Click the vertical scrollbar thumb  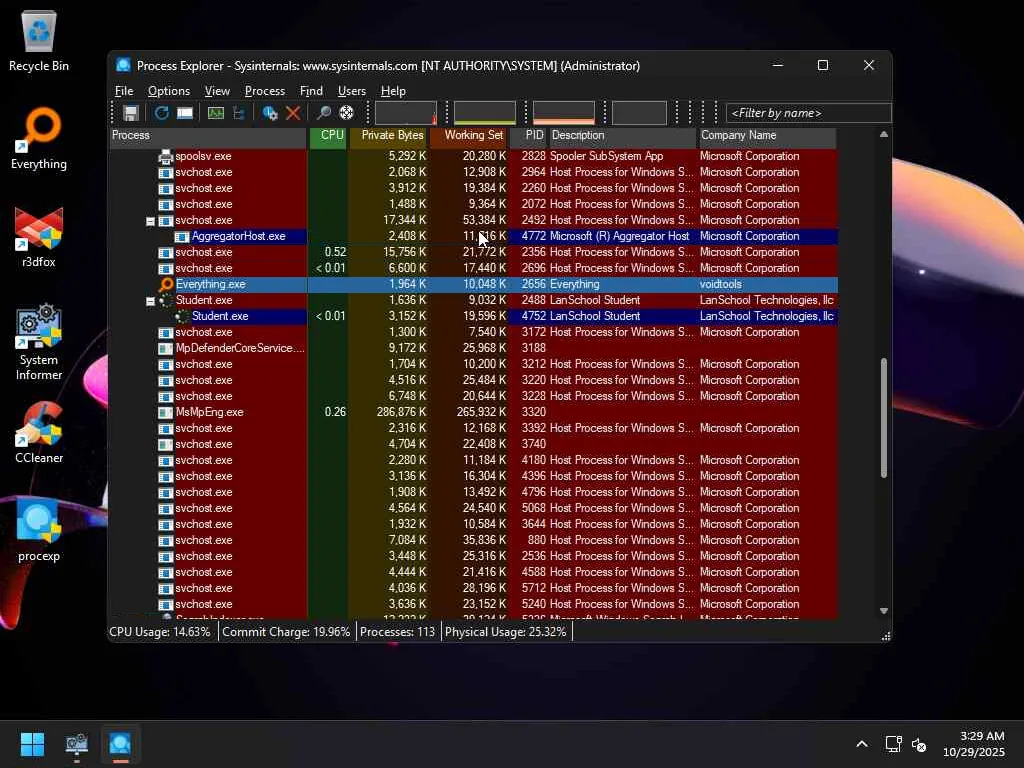884,418
